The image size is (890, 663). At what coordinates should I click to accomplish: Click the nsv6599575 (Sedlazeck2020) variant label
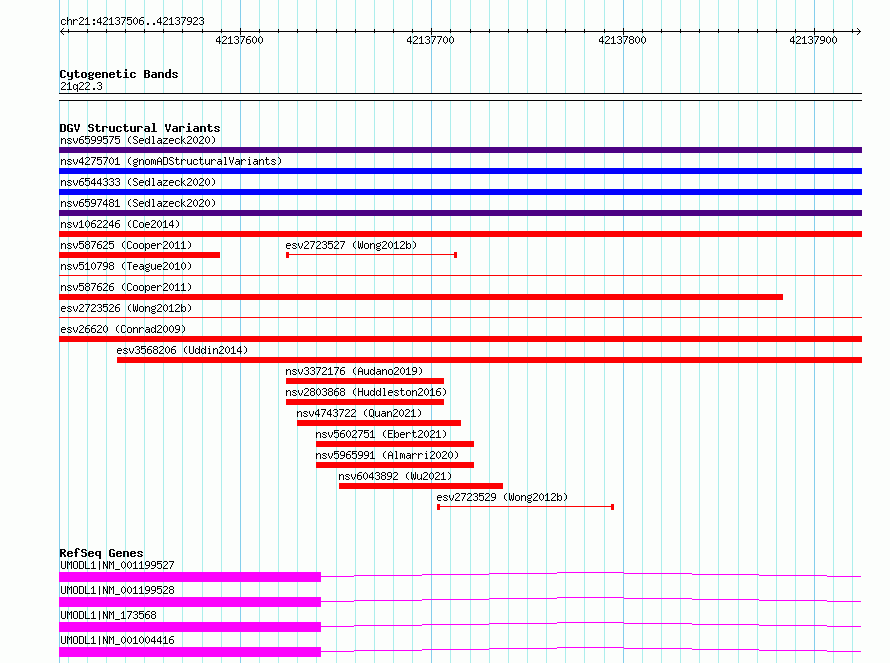click(138, 140)
